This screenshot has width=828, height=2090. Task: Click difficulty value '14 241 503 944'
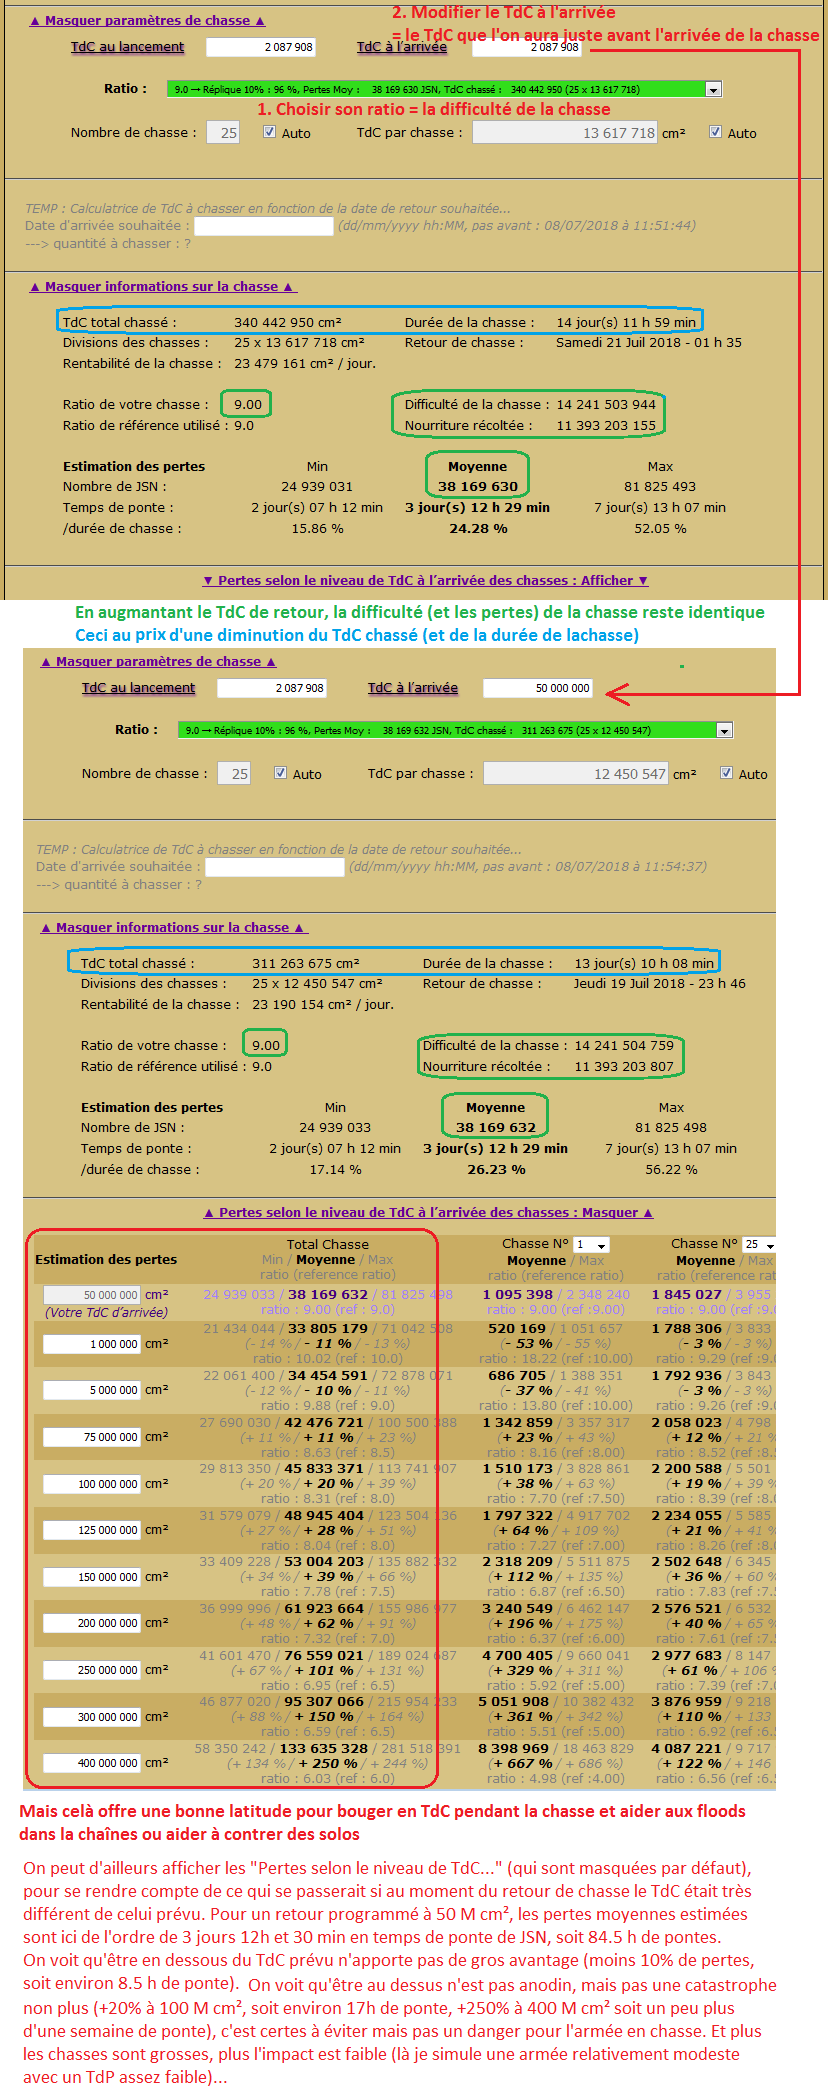(606, 404)
